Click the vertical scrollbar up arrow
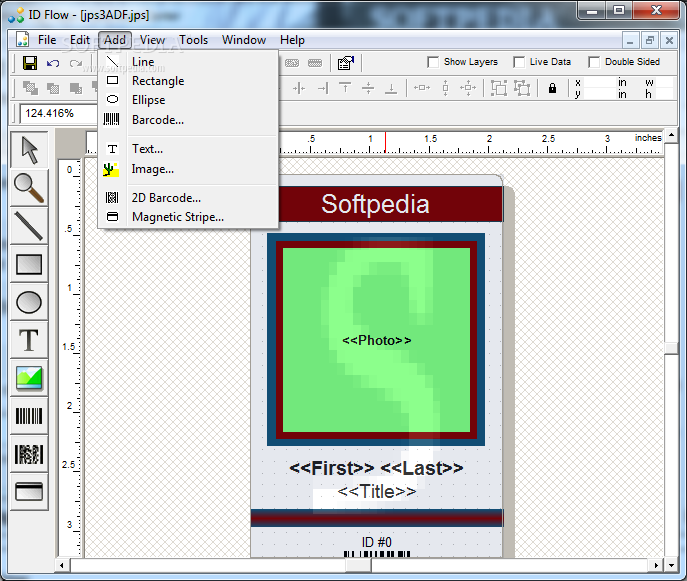Viewport: 687px width, 581px height. click(x=671, y=135)
